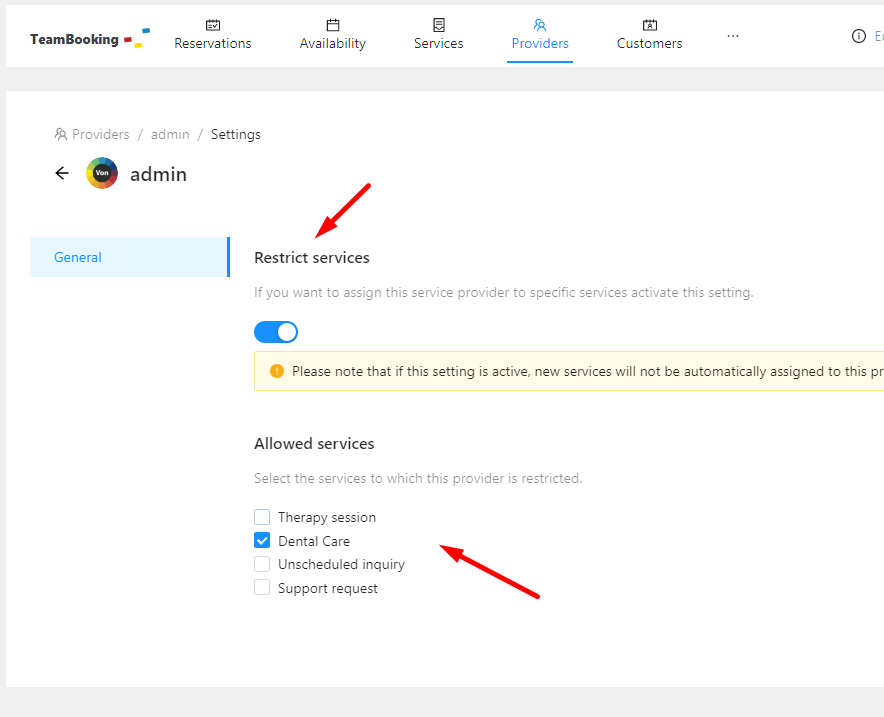Click the info icon at top right

point(858,36)
